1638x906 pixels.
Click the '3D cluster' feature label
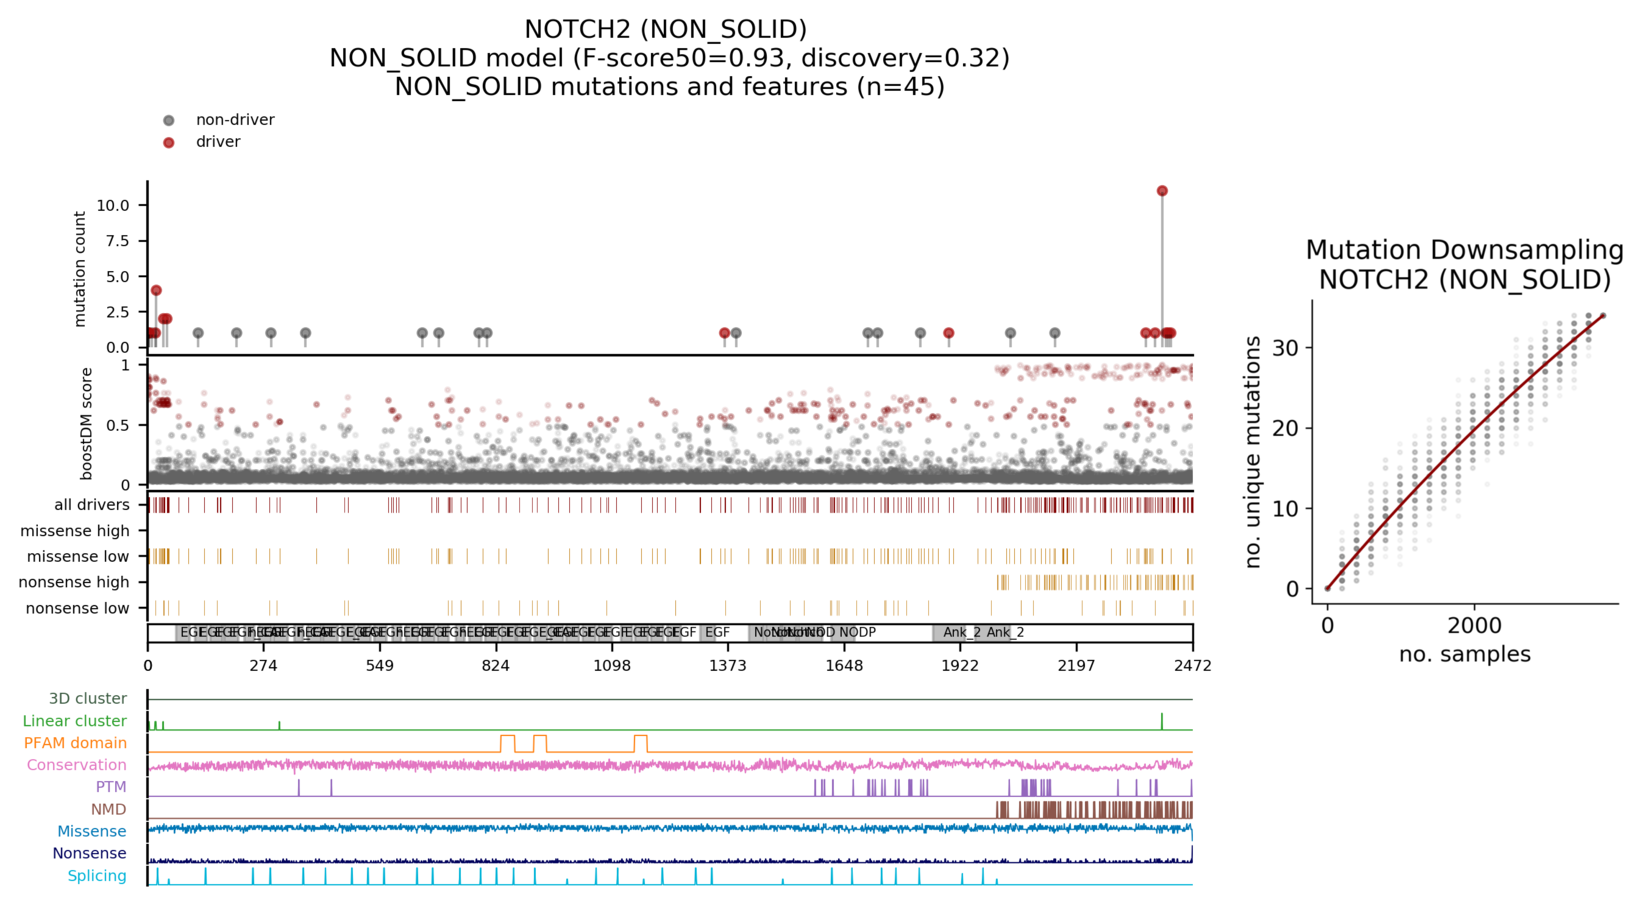(88, 699)
